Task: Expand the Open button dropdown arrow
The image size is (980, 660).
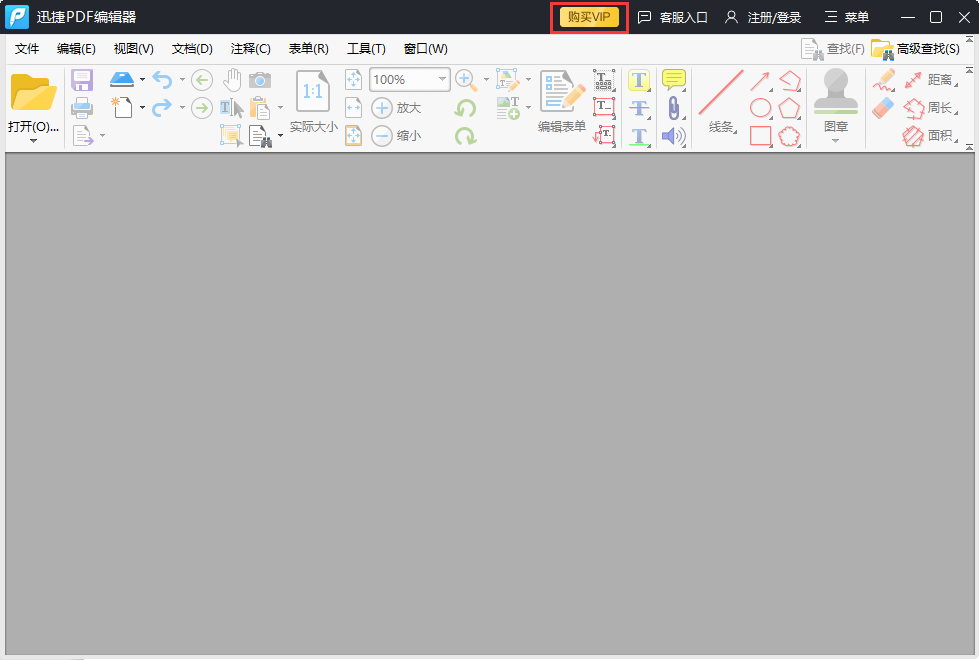Action: pyautogui.click(x=34, y=141)
